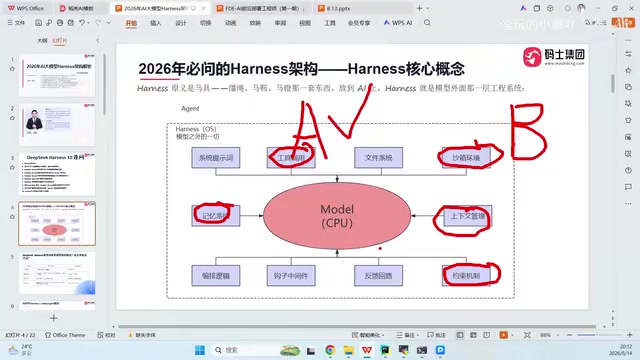Switch to the 切换 ribbon tab
The height and width of the screenshot is (360, 640).
tap(206, 23)
